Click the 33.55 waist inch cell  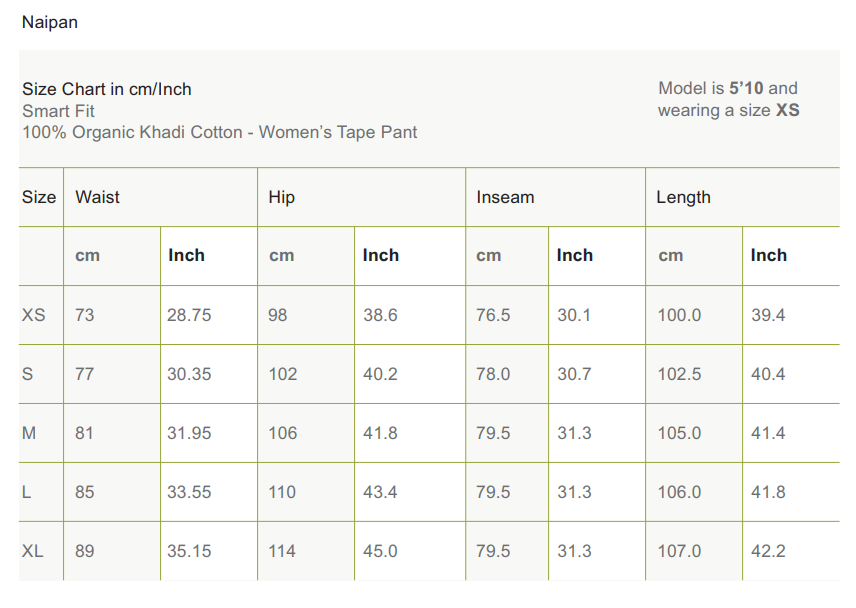coord(189,492)
